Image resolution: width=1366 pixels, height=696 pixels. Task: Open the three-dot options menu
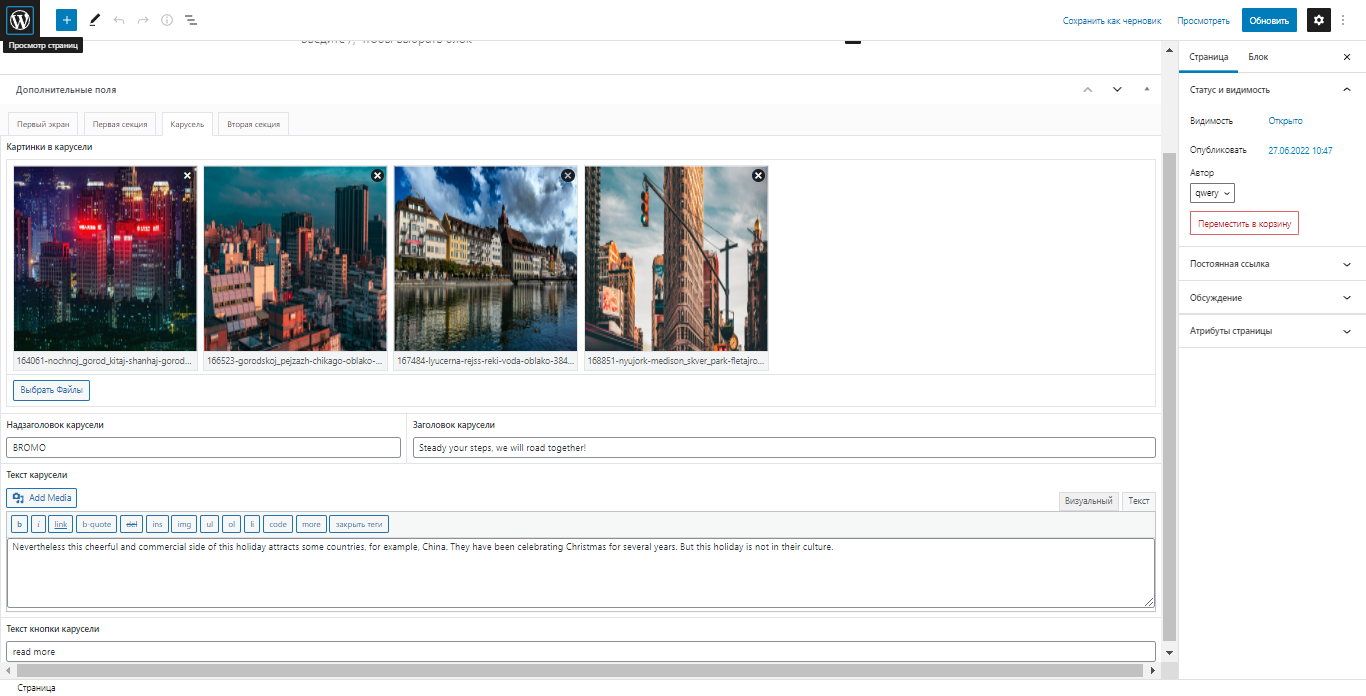coord(1343,19)
